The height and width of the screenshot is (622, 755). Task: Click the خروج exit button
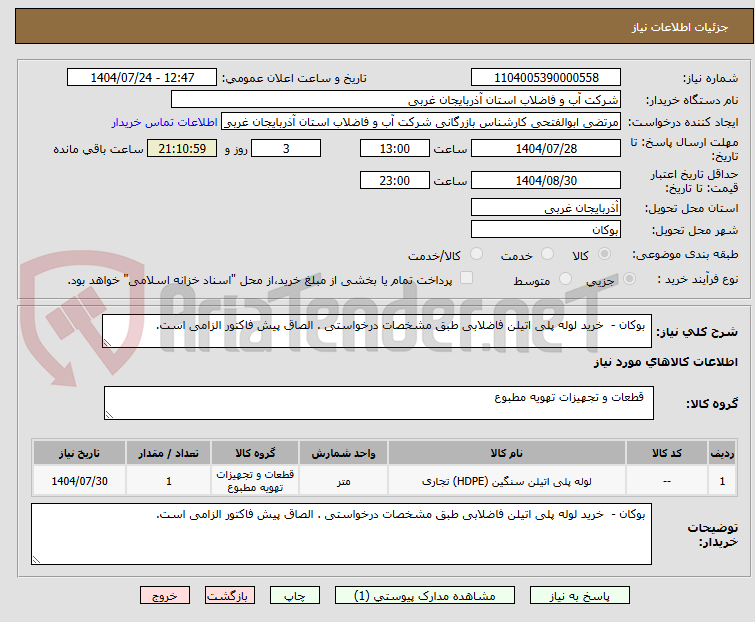[x=165, y=595]
